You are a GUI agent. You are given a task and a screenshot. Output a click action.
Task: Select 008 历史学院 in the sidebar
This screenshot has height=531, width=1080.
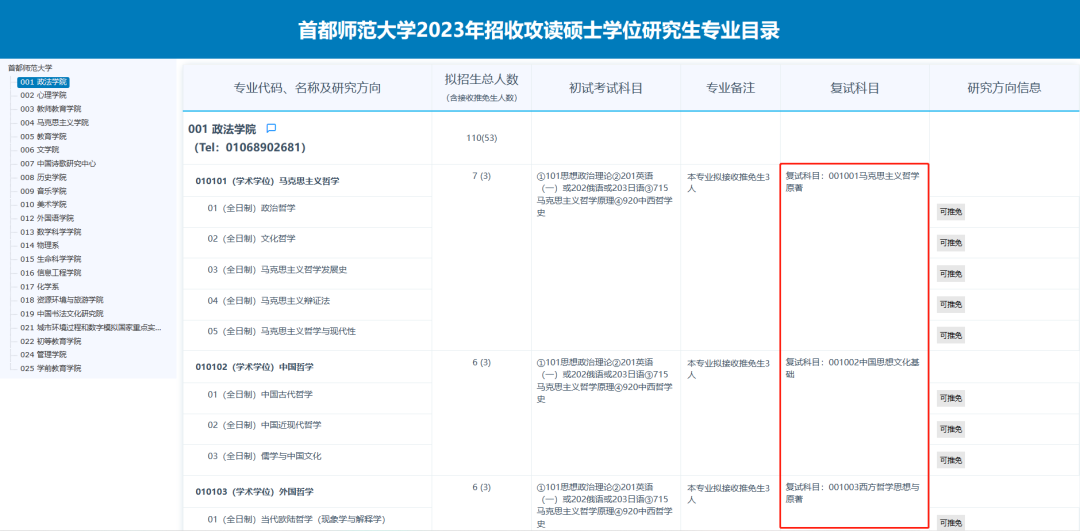click(43, 177)
